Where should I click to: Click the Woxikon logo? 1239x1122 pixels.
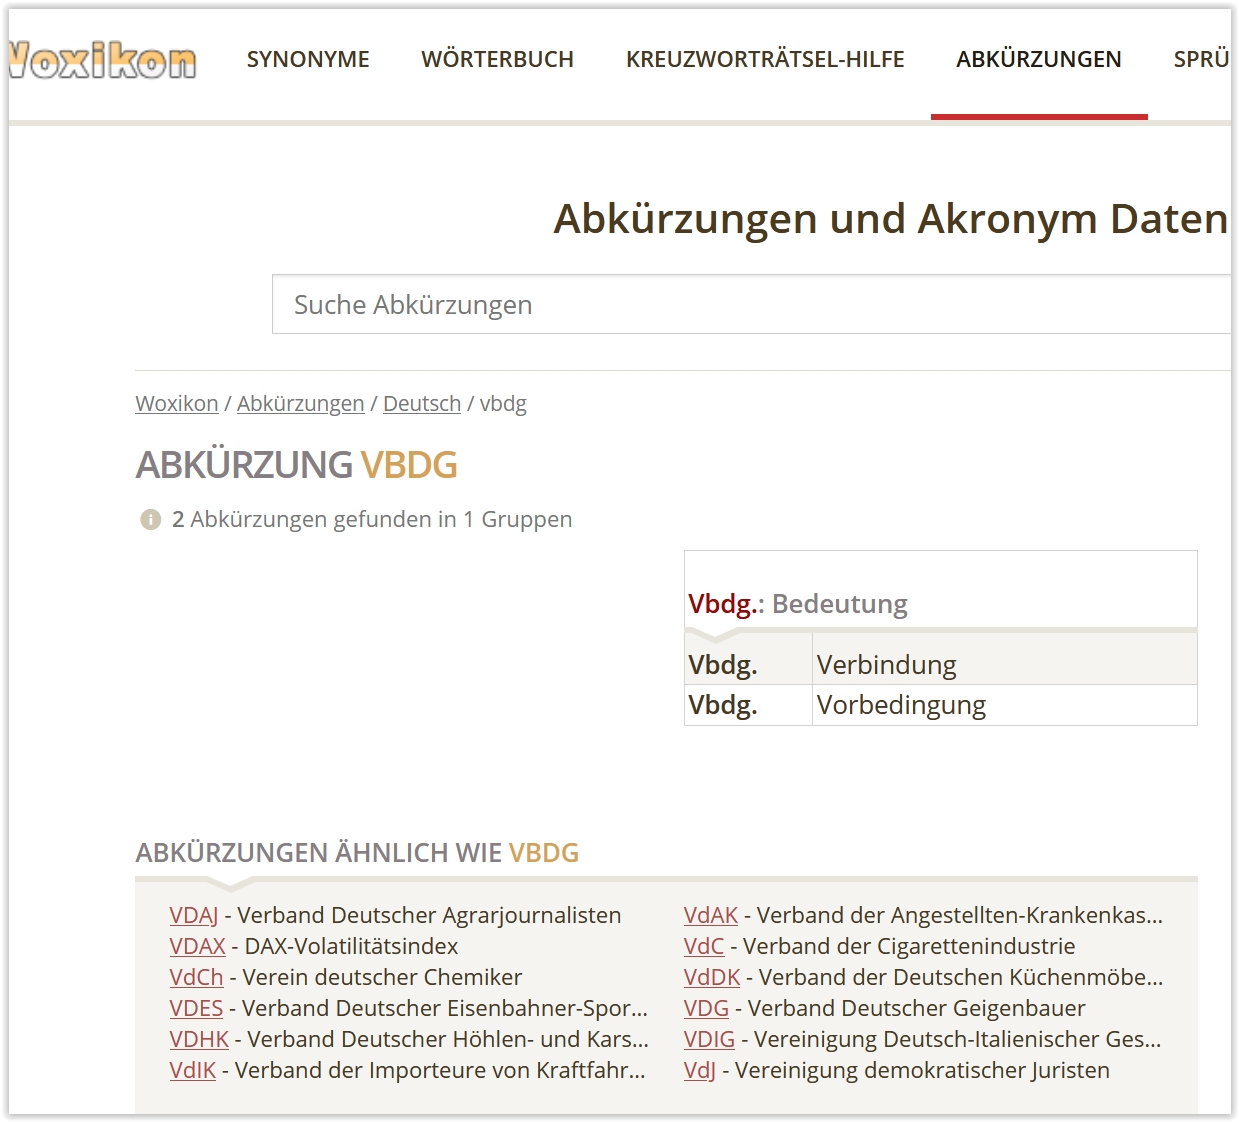click(103, 61)
